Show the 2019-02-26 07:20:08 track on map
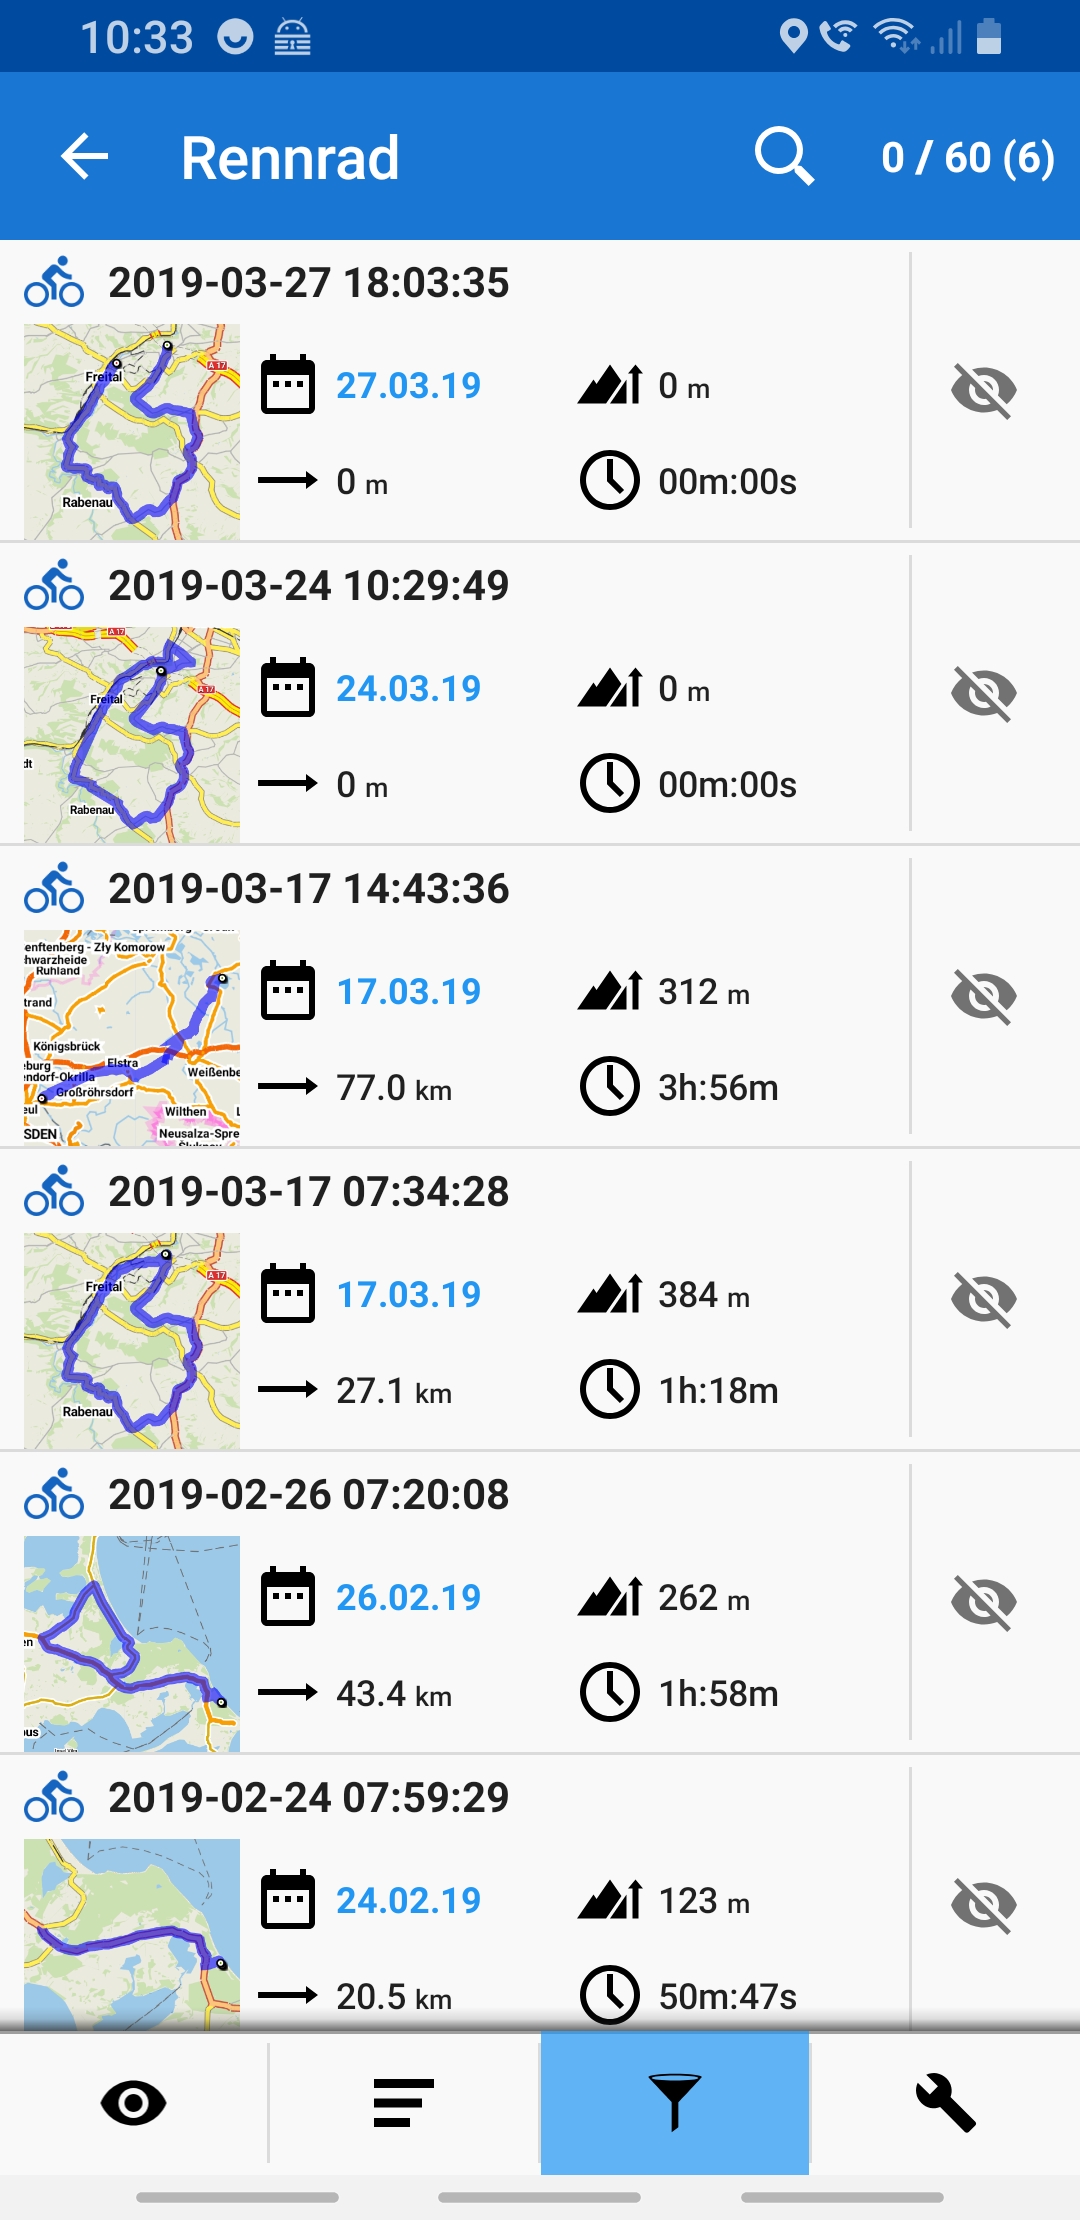This screenshot has height=2220, width=1080. coord(984,1602)
